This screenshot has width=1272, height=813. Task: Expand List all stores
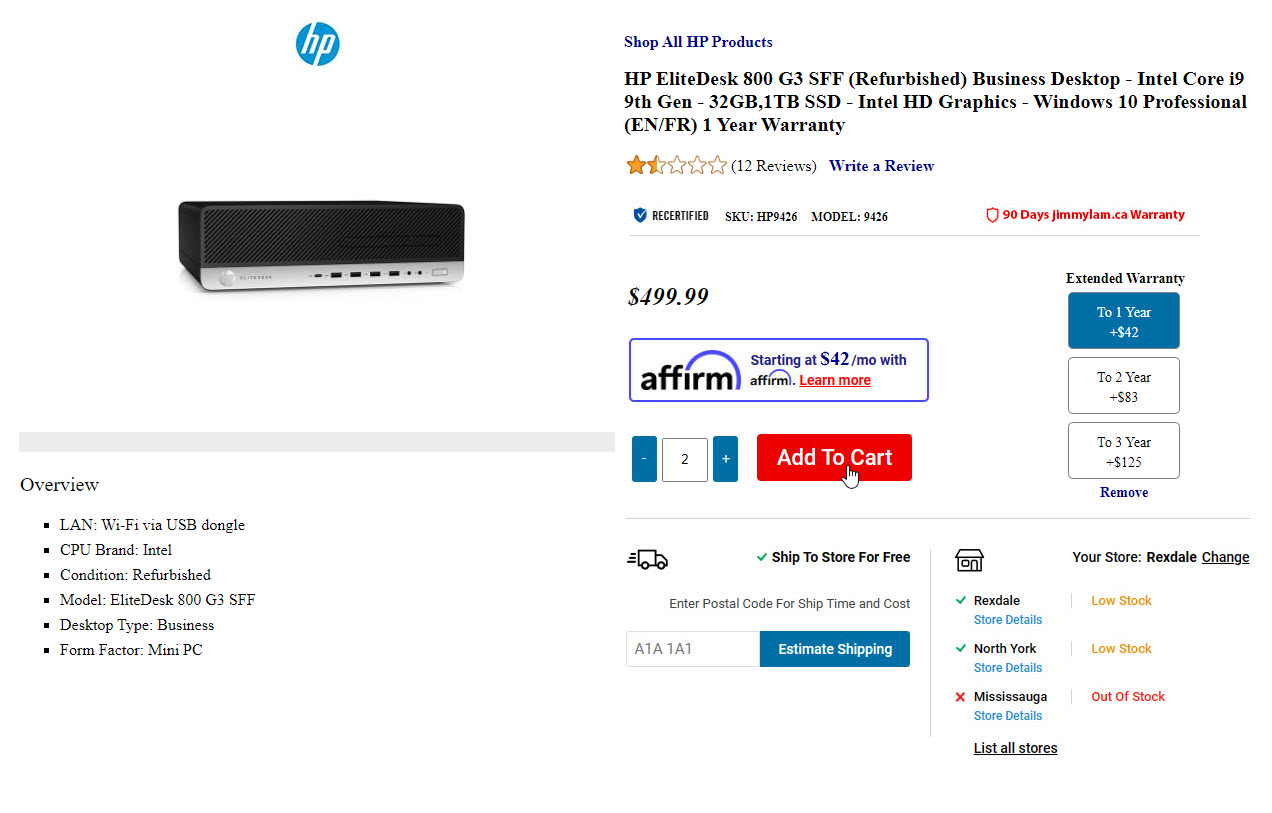[x=1015, y=748]
